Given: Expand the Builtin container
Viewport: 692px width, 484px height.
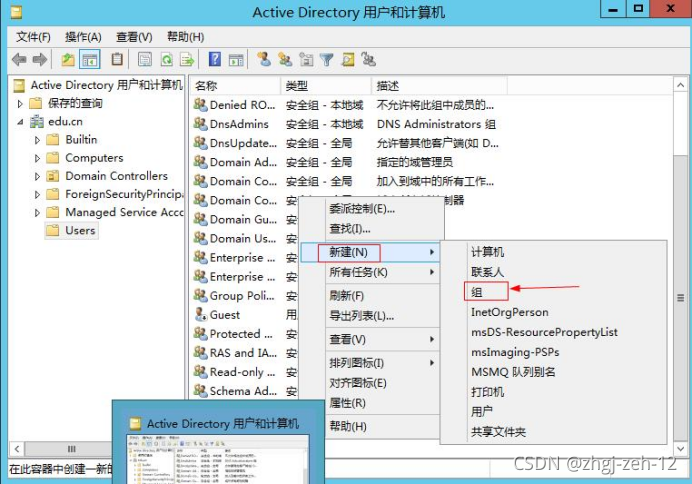Looking at the screenshot, I should click(x=37, y=140).
